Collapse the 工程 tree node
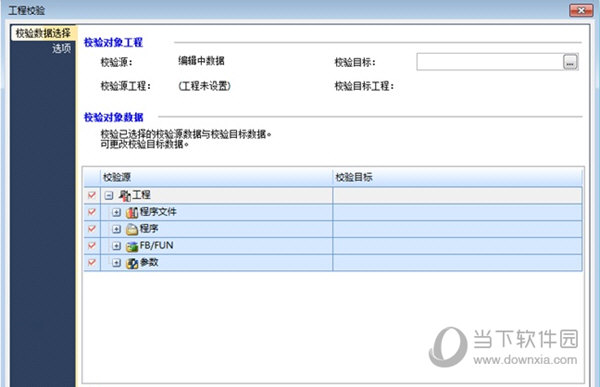 pyautogui.click(x=109, y=196)
